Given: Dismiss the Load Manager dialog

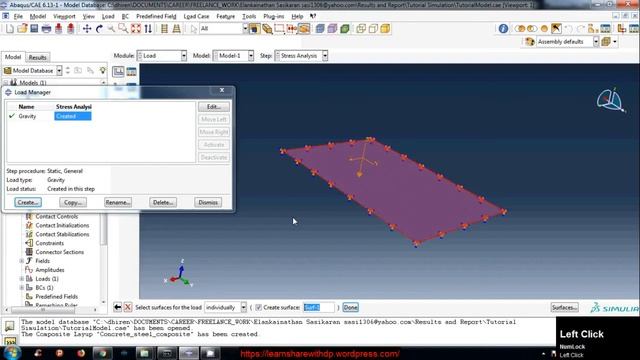Looking at the screenshot, I should tap(208, 202).
